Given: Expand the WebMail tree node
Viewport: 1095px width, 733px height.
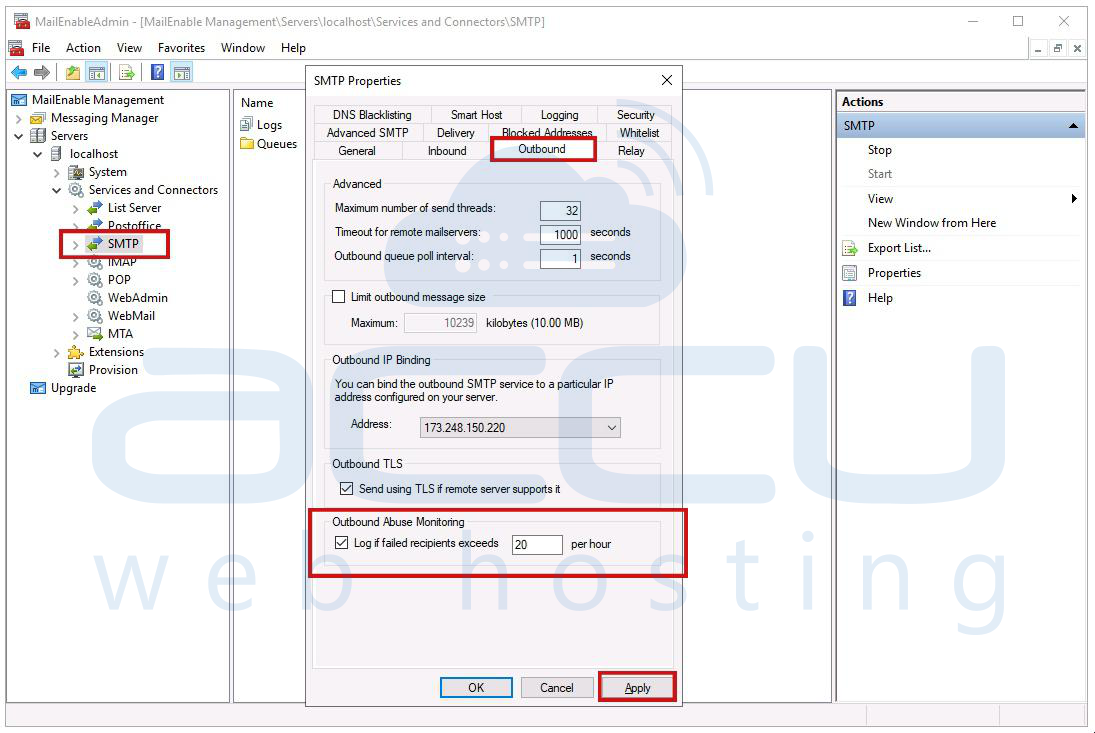Looking at the screenshot, I should 75,317.
